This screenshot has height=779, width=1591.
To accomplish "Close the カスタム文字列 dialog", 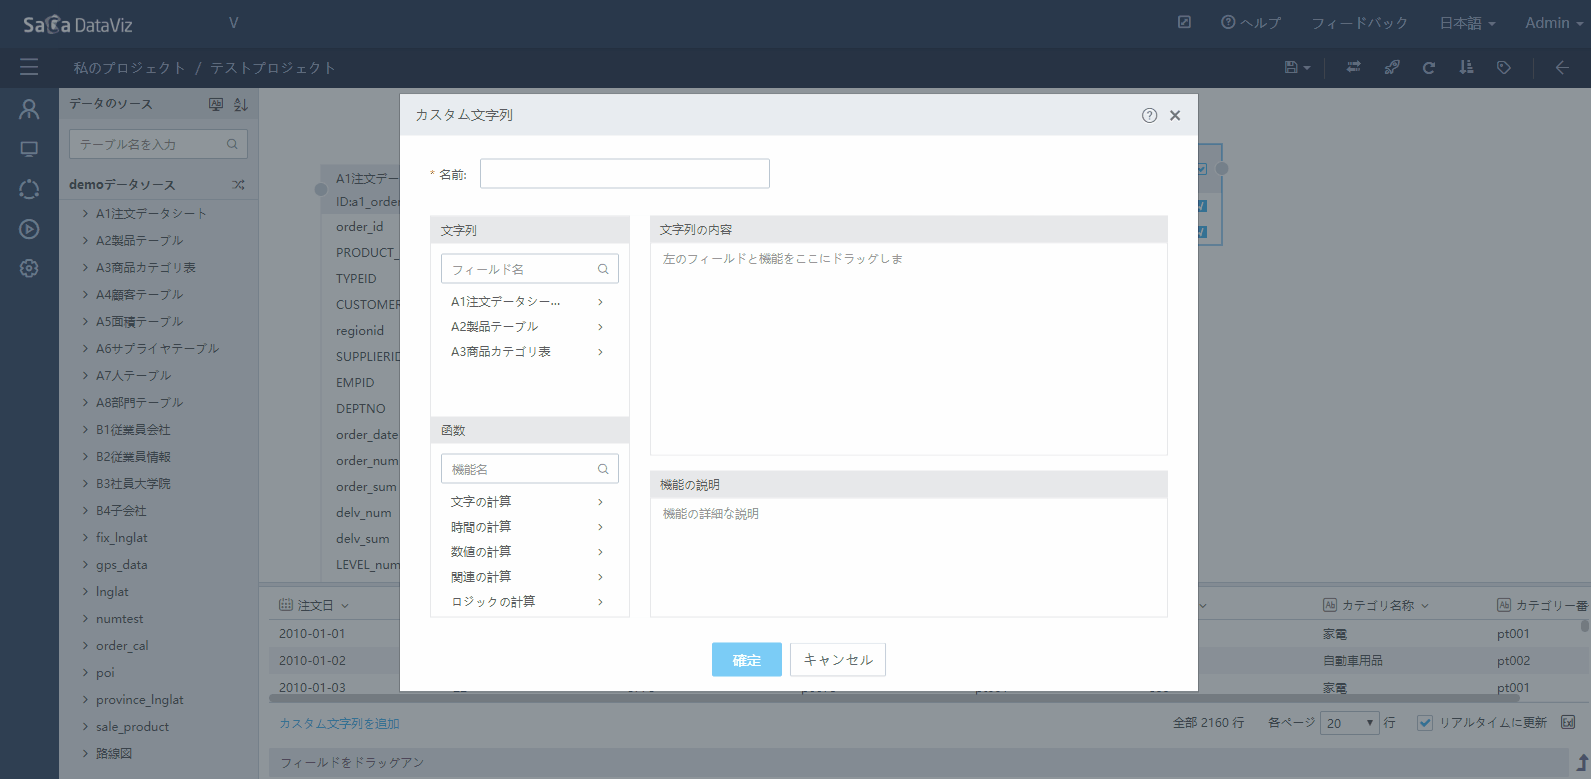I will coord(1175,115).
